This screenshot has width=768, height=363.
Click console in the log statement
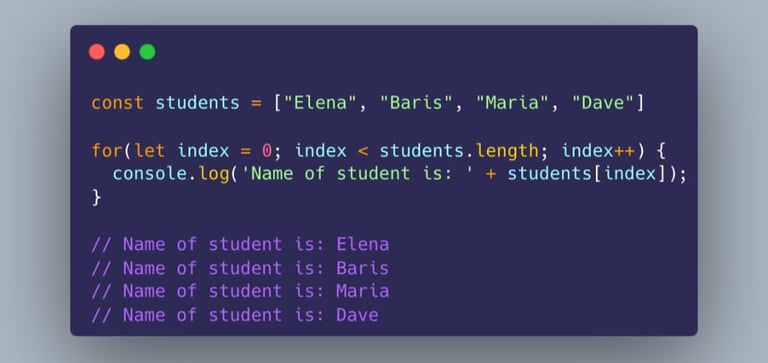click(150, 174)
